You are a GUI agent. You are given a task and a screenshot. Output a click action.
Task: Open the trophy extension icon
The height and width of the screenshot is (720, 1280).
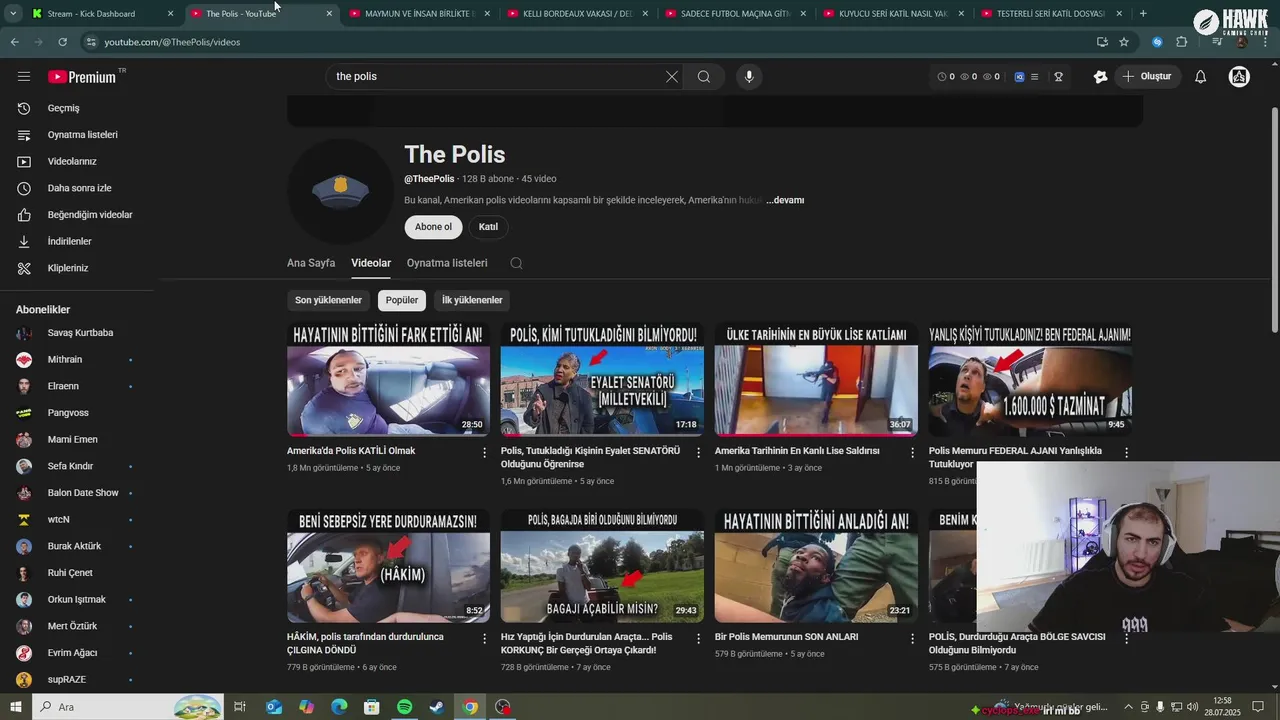coord(1058,76)
